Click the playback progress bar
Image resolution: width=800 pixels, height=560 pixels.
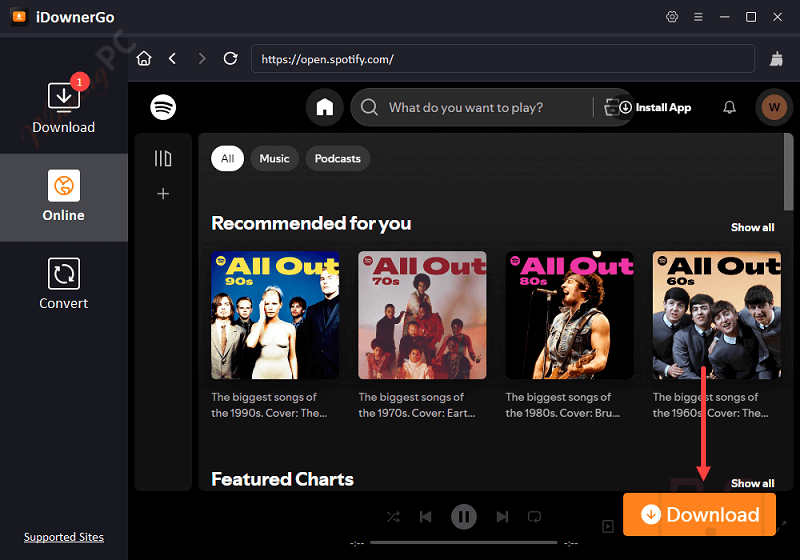(462, 543)
